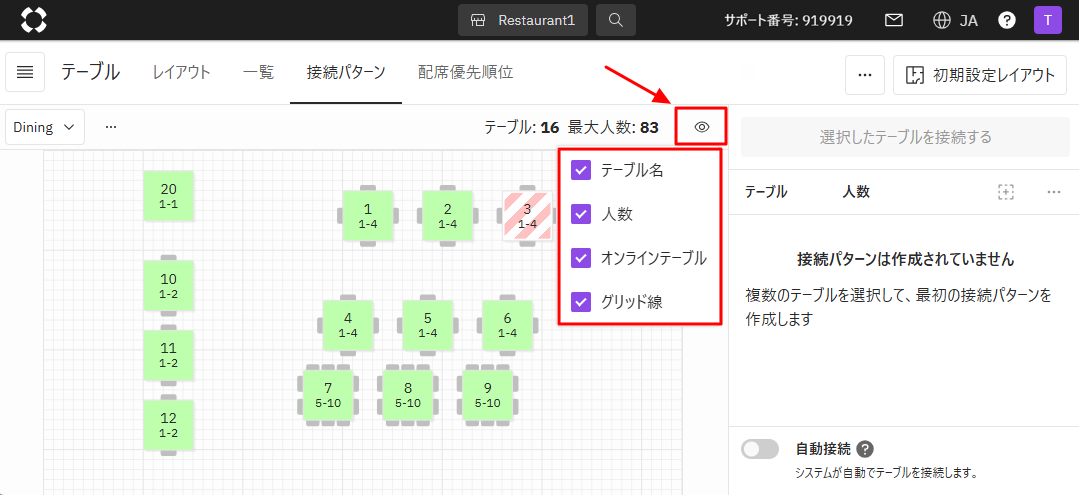Click the store icon in Restaurant1 button
1079x495 pixels.
480,20
